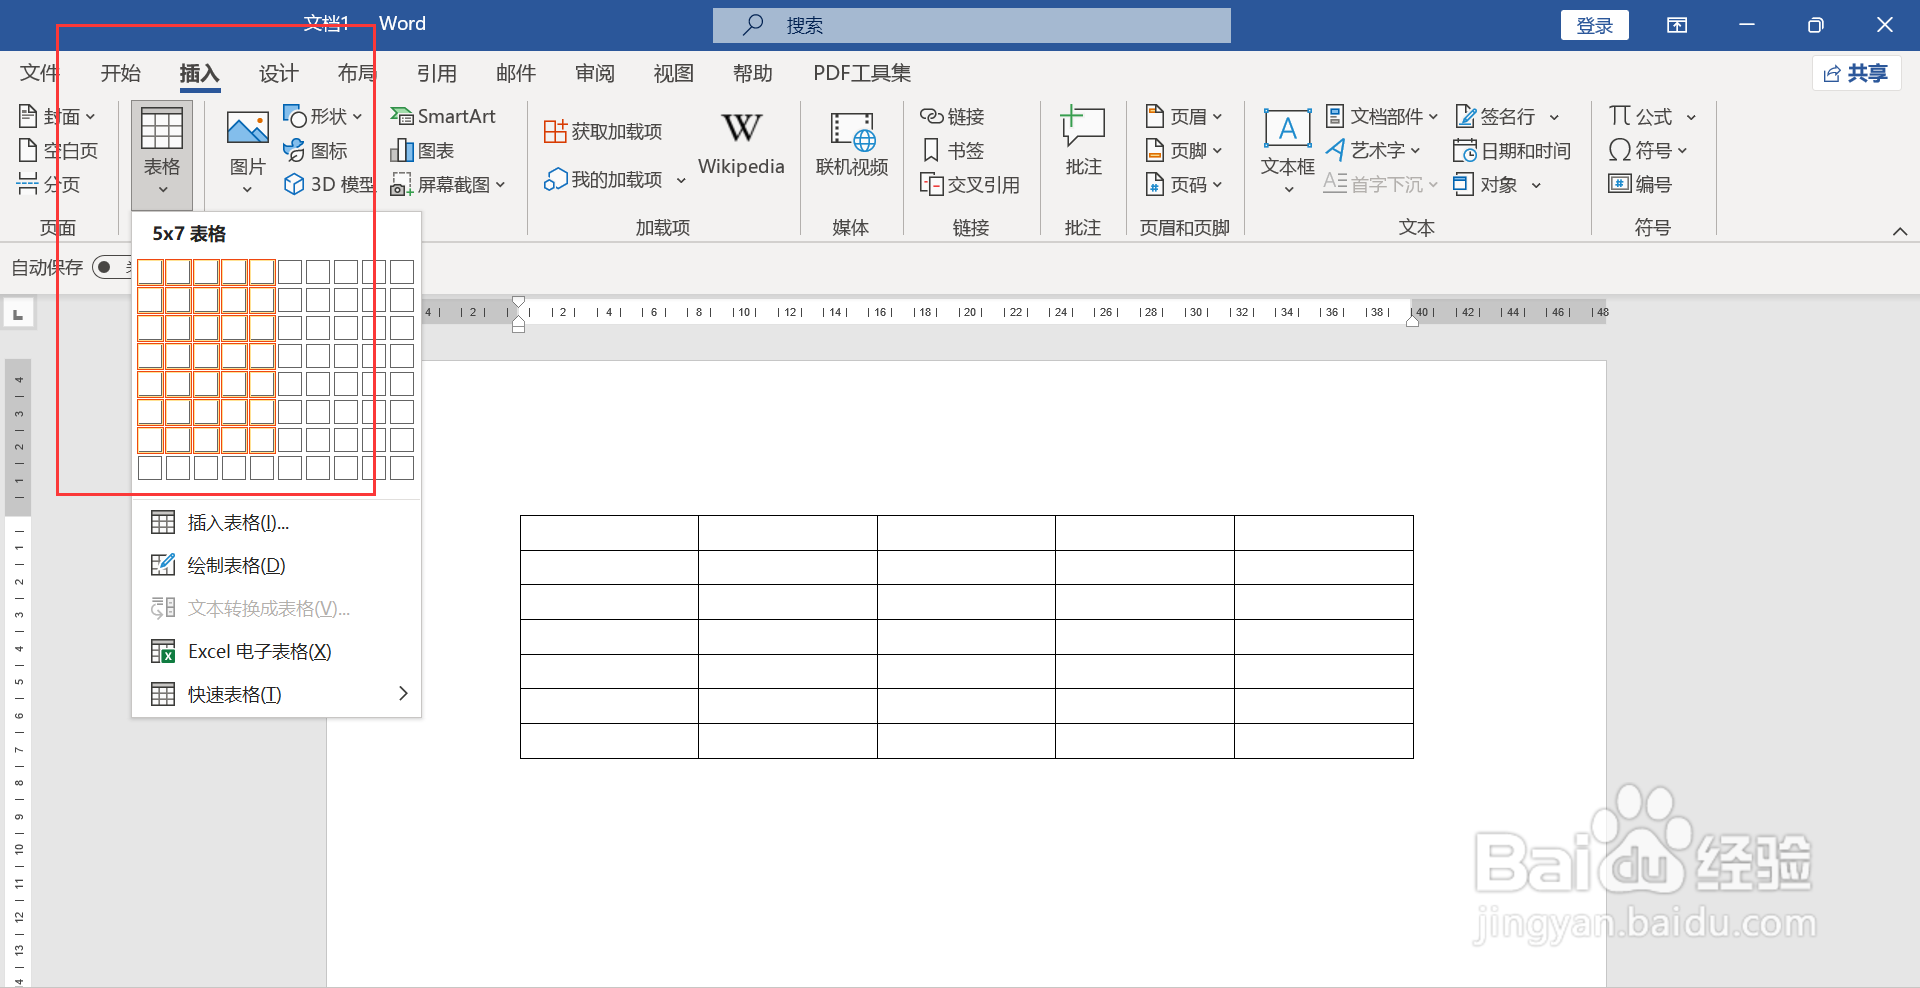Open Quick Tables (快速表格) submenu
The image size is (1920, 988).
(x=276, y=694)
